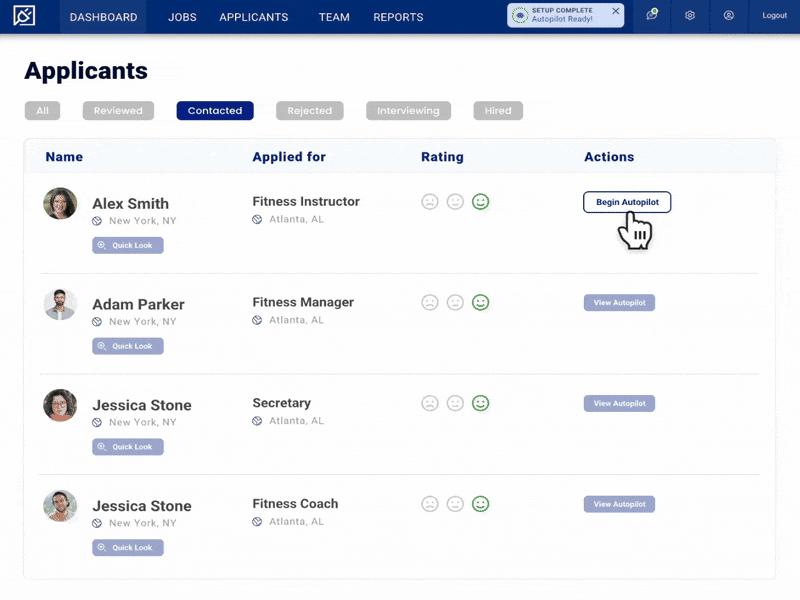Rate Fitness Coach applicant with happy face

(481, 504)
